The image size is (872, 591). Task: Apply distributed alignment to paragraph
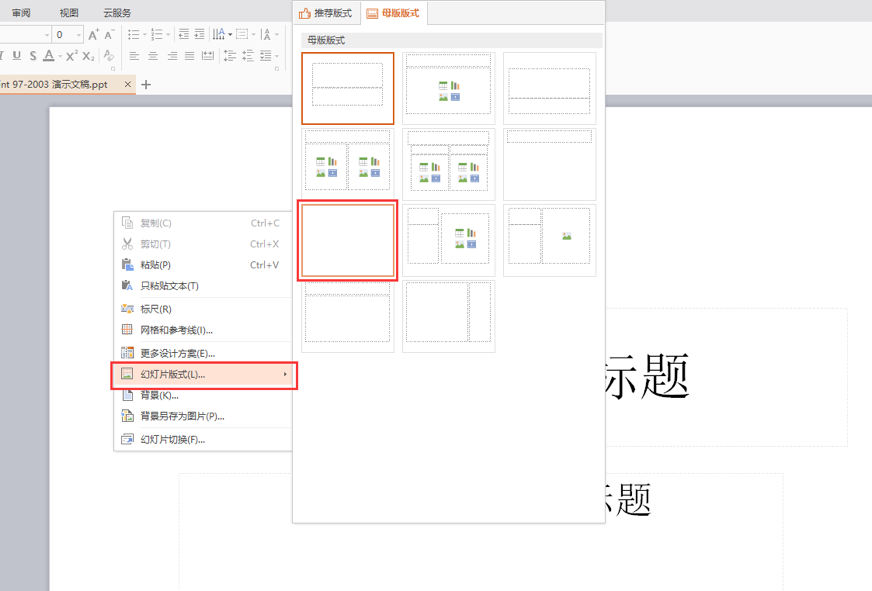[207, 56]
